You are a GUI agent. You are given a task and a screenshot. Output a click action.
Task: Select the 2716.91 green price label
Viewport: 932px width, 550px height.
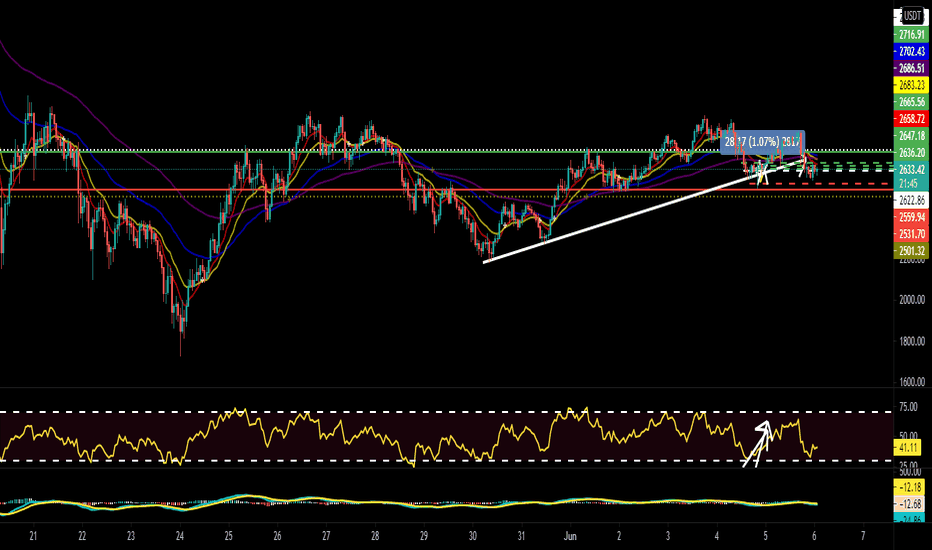pos(911,34)
